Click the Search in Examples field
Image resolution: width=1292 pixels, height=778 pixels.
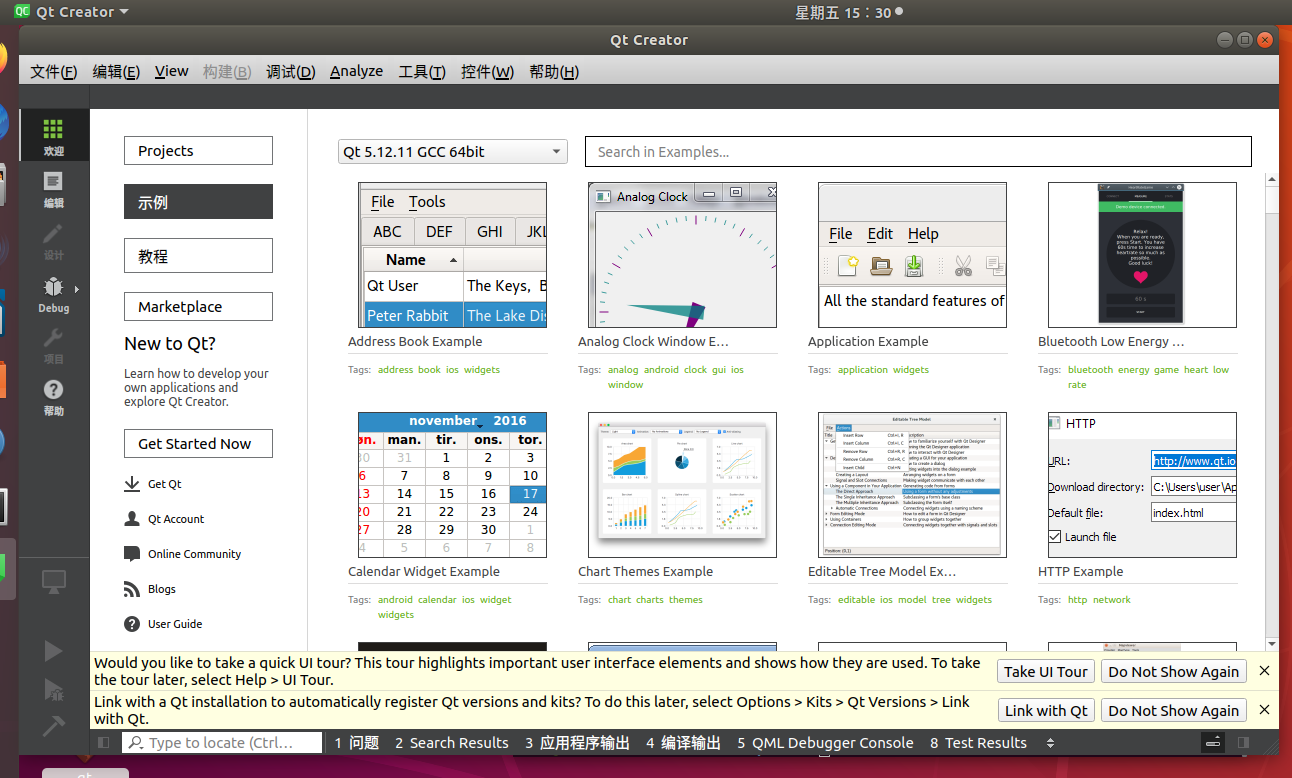click(918, 151)
